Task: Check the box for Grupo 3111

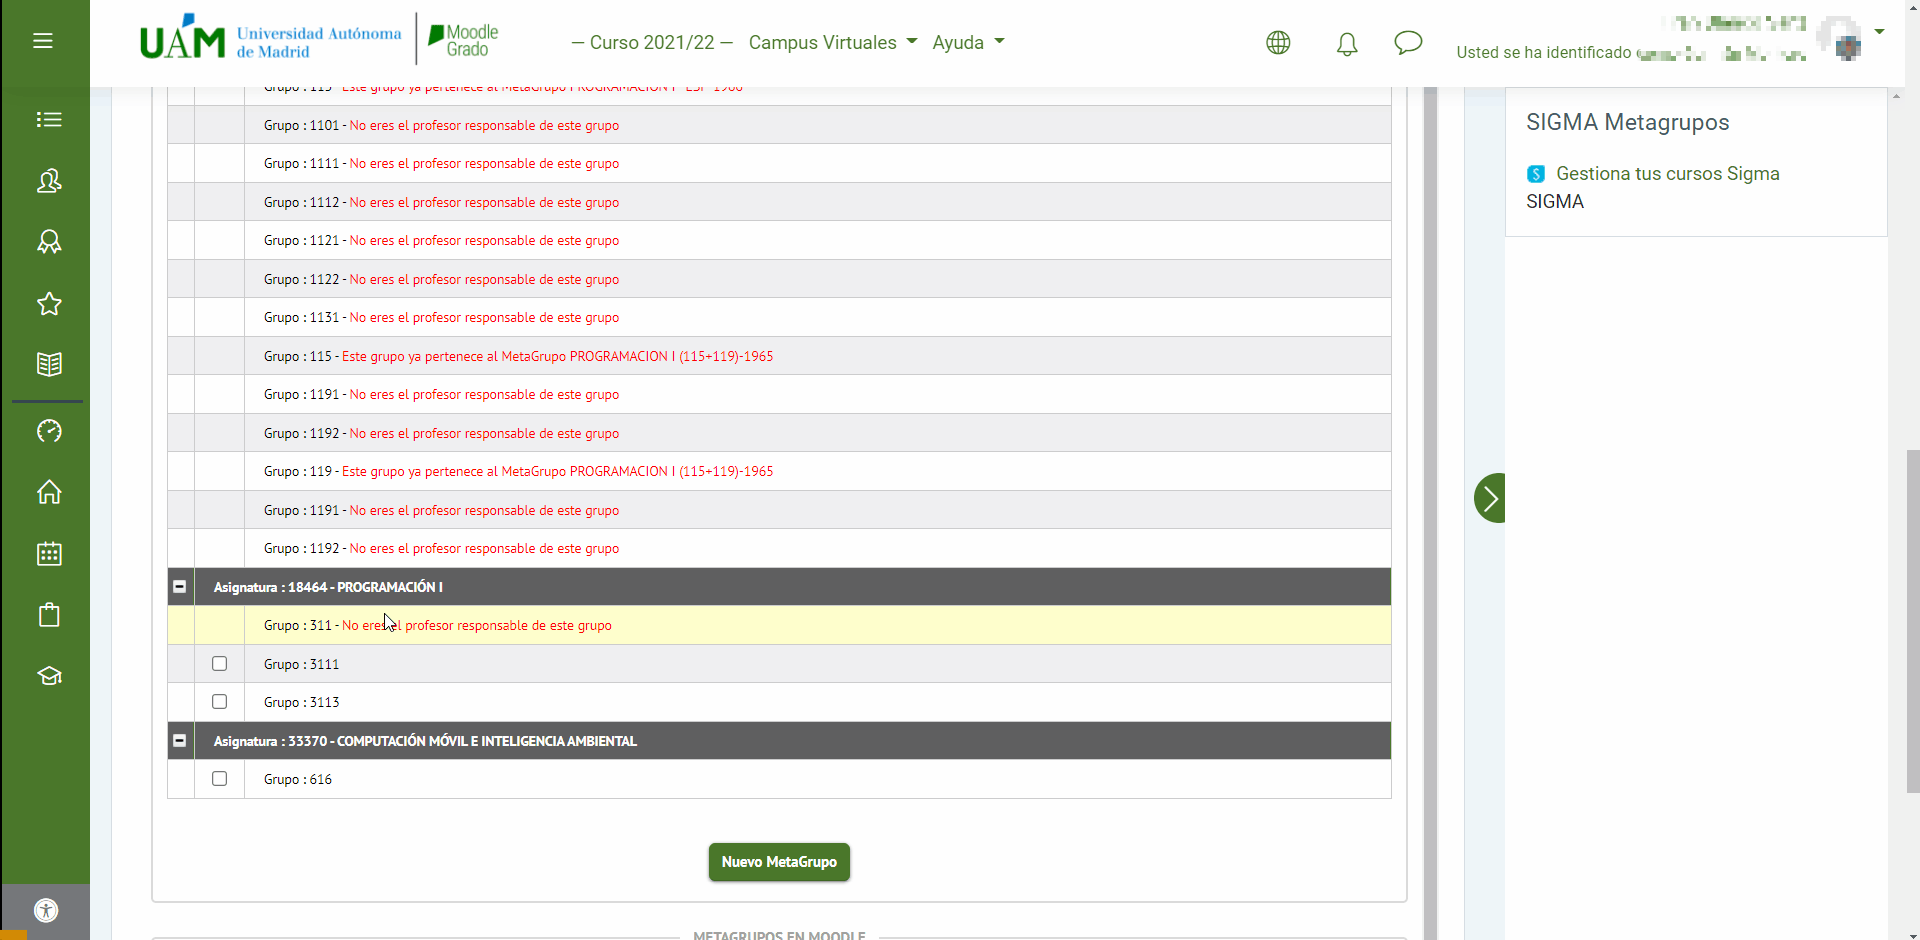Action: (x=220, y=664)
